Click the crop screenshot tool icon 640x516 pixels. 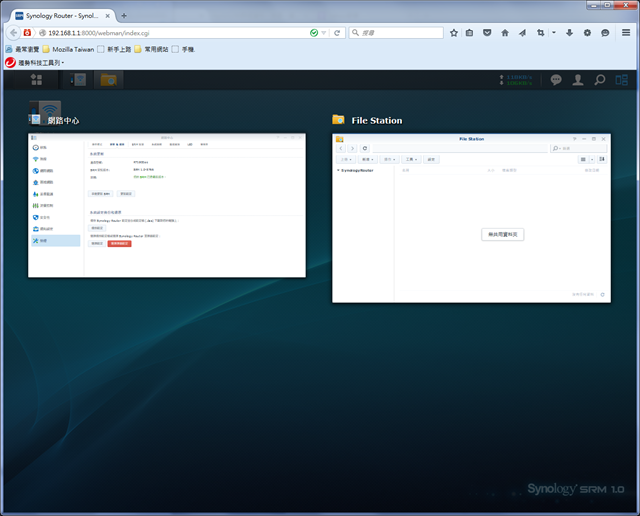(541, 33)
